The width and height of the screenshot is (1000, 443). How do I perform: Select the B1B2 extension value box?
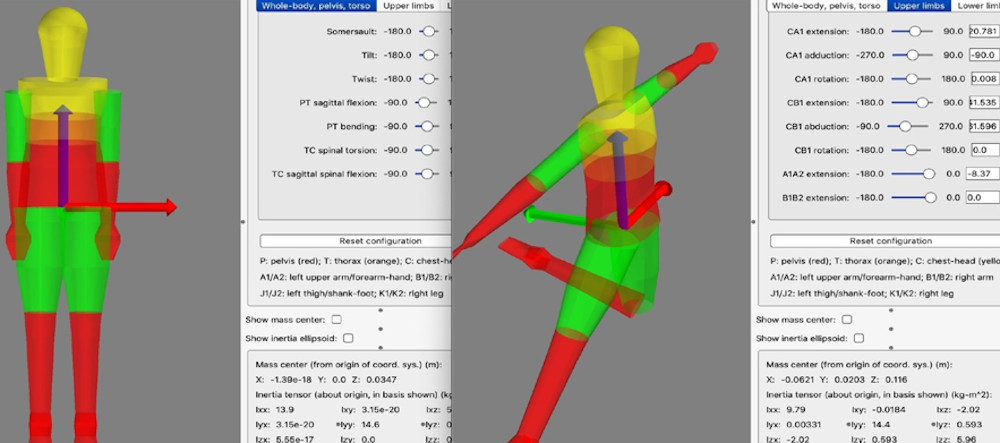(983, 197)
